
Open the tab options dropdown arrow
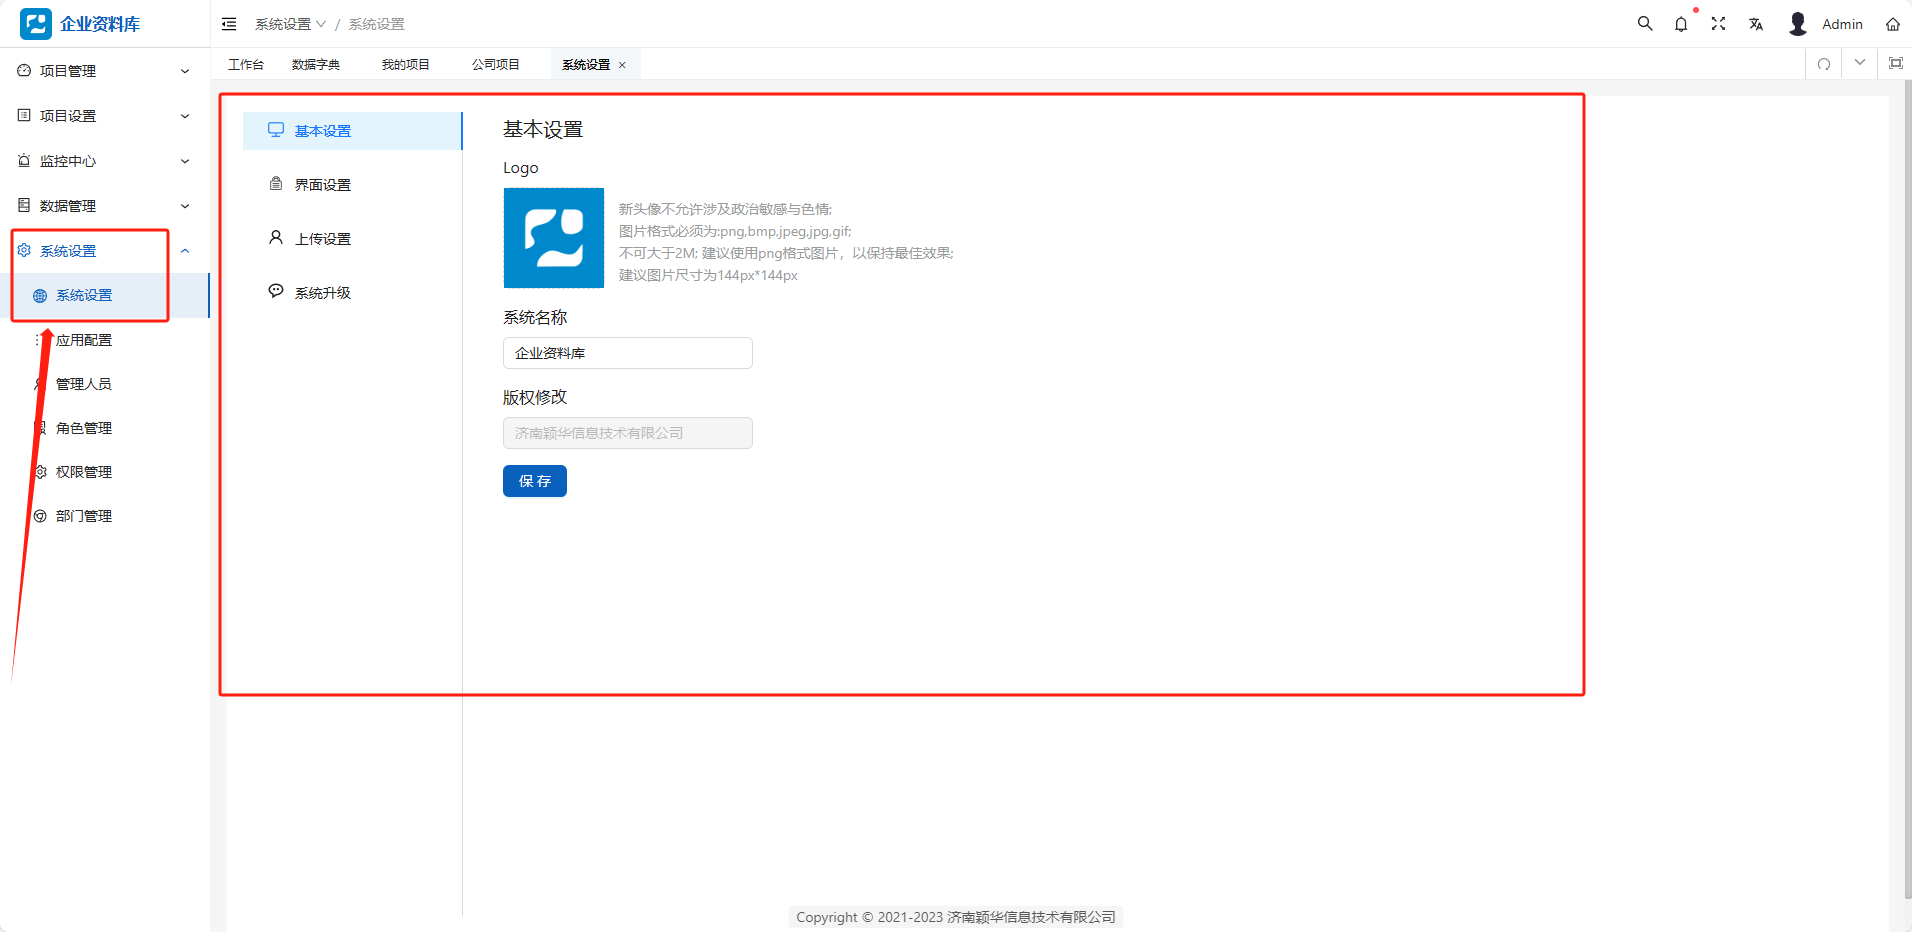click(x=1860, y=63)
